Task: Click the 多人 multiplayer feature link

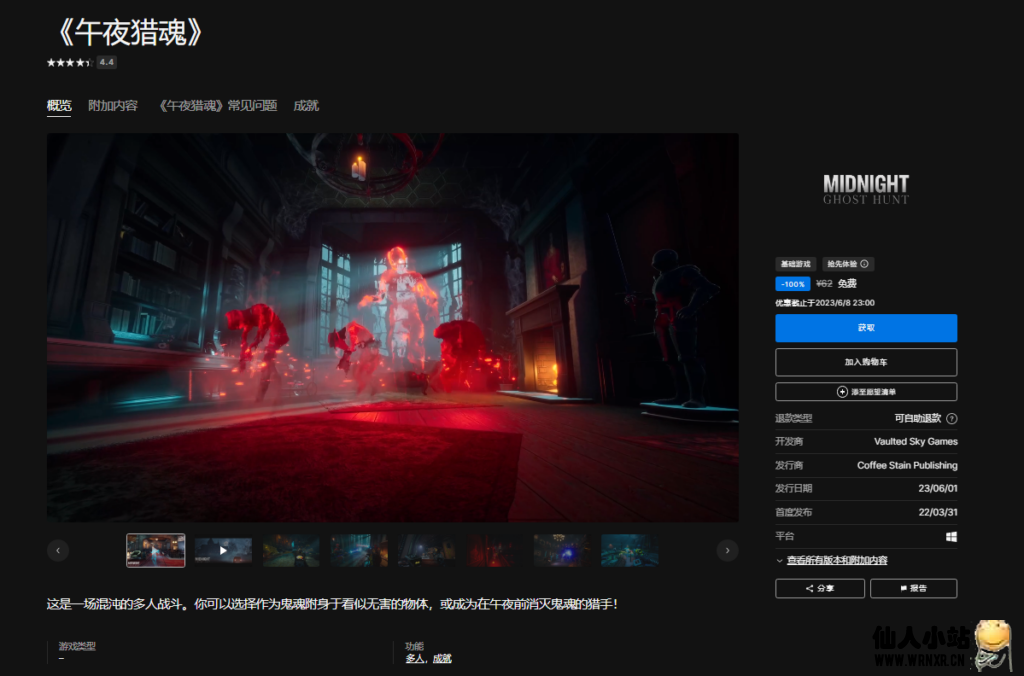Action: 414,658
